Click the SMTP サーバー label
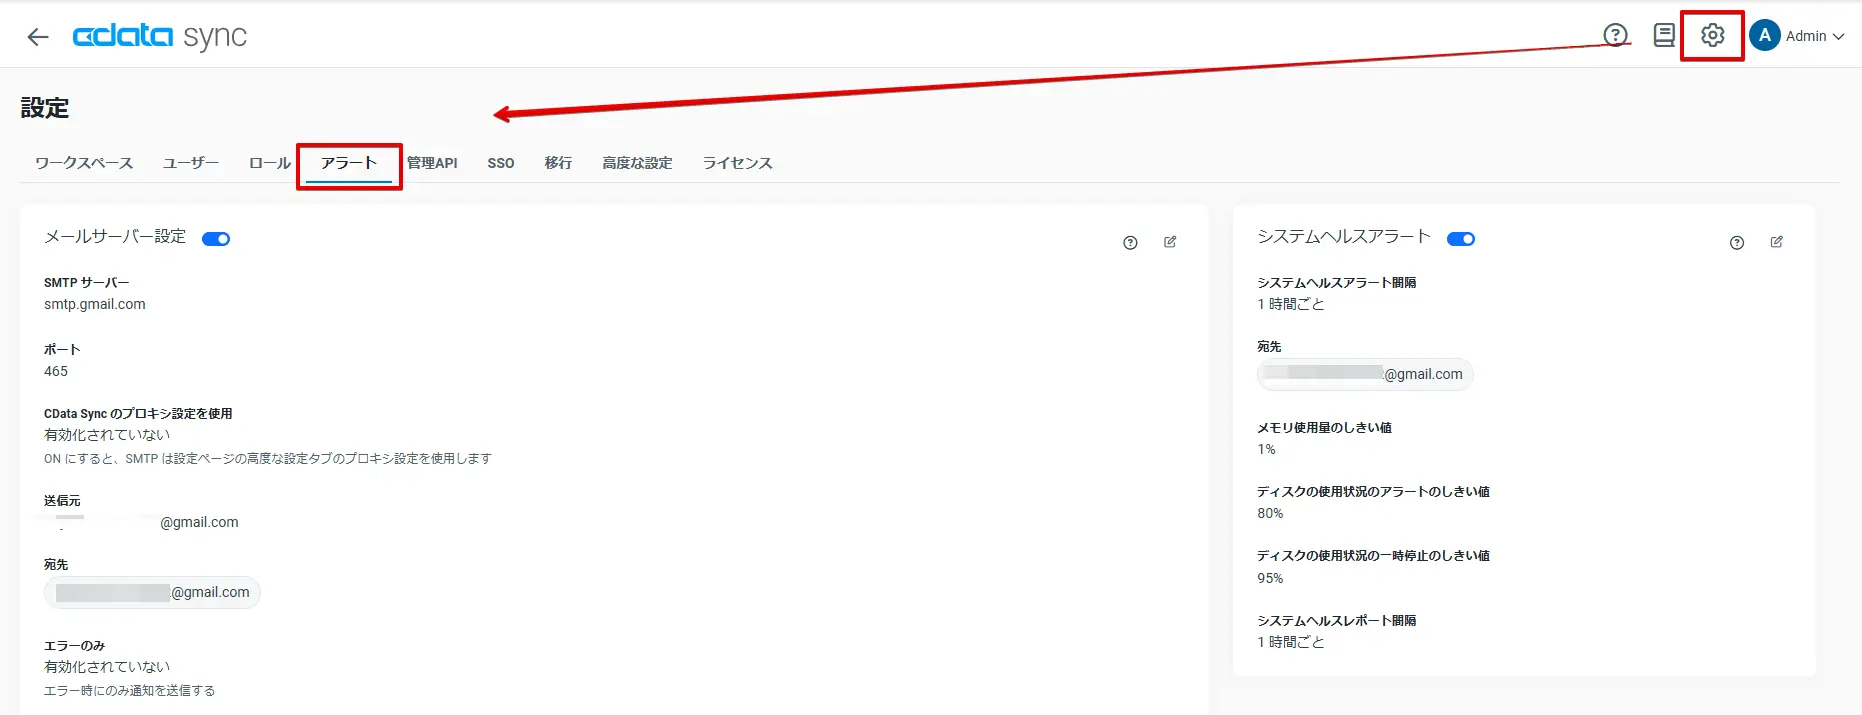The image size is (1862, 715). pyautogui.click(x=87, y=283)
